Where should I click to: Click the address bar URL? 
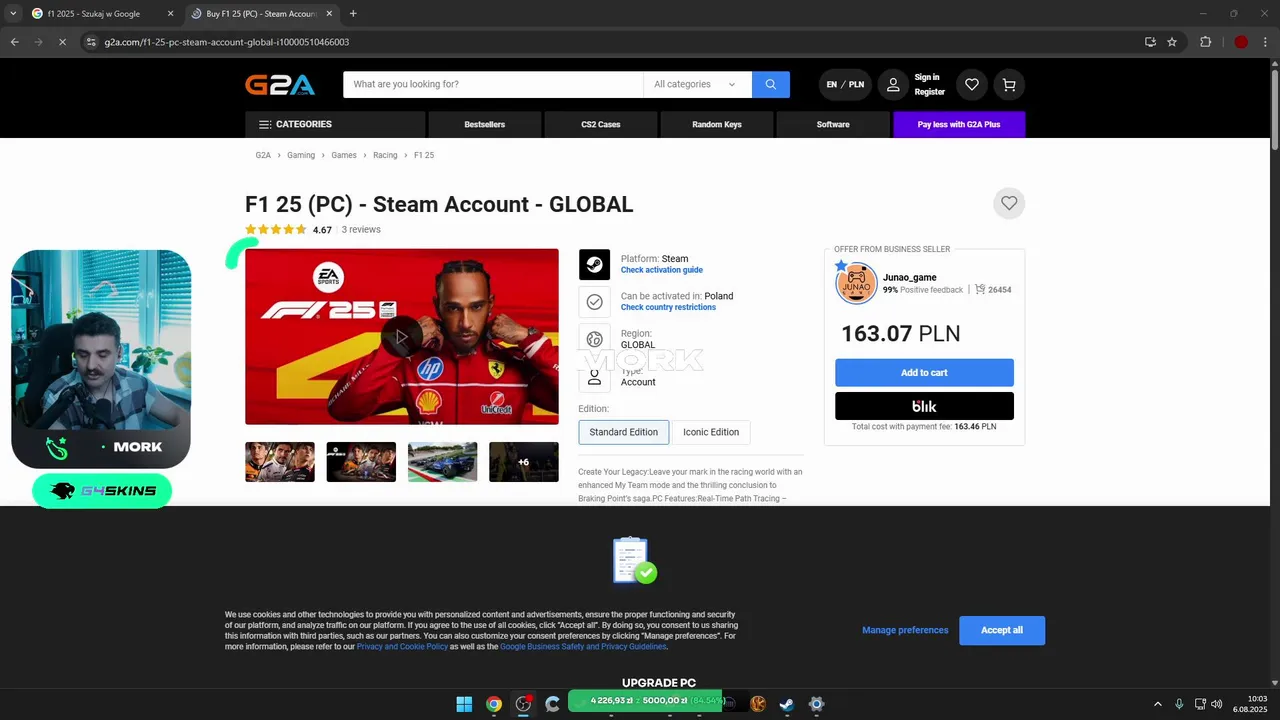[x=227, y=42]
